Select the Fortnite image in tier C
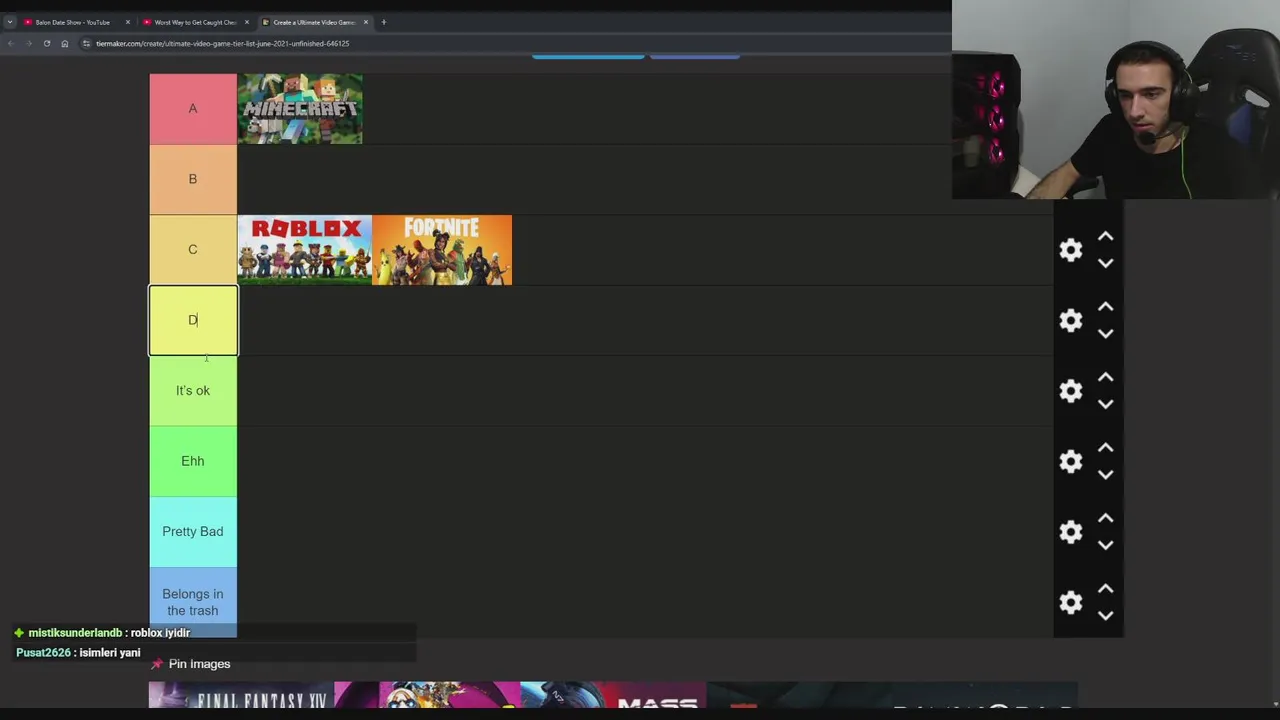Viewport: 1280px width, 720px height. pos(442,250)
